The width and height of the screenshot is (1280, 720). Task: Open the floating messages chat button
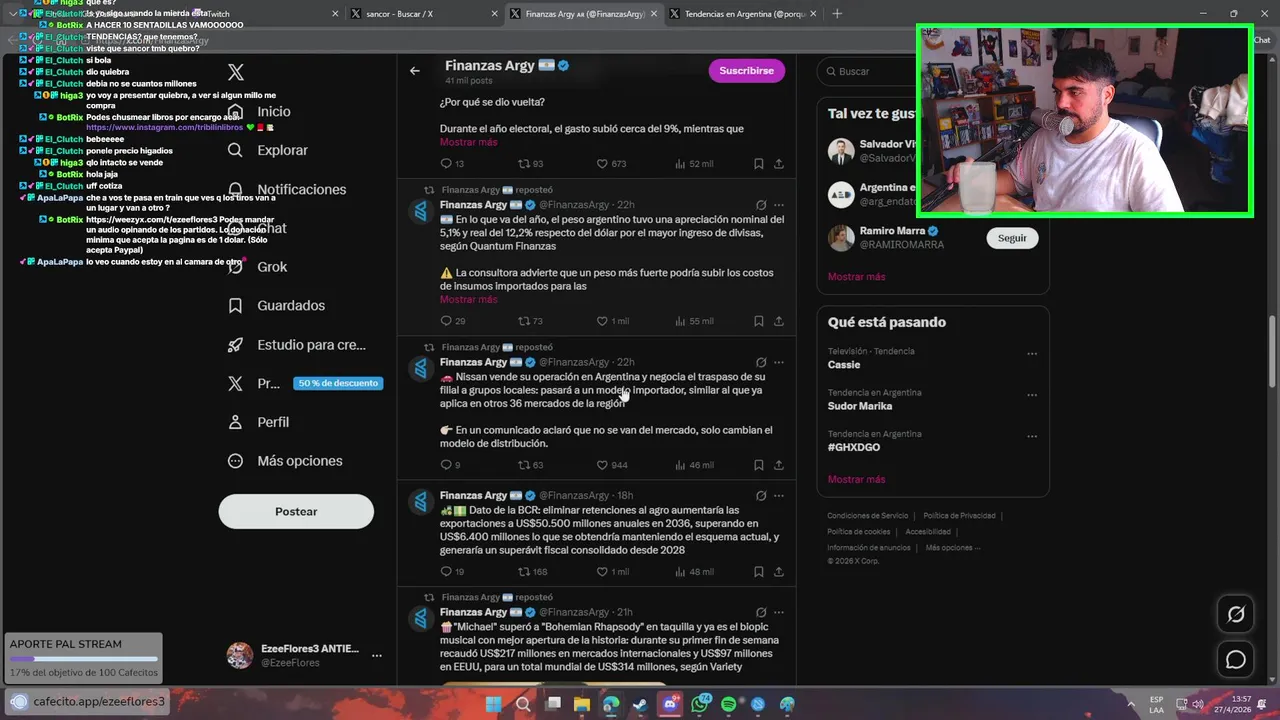click(x=1236, y=660)
